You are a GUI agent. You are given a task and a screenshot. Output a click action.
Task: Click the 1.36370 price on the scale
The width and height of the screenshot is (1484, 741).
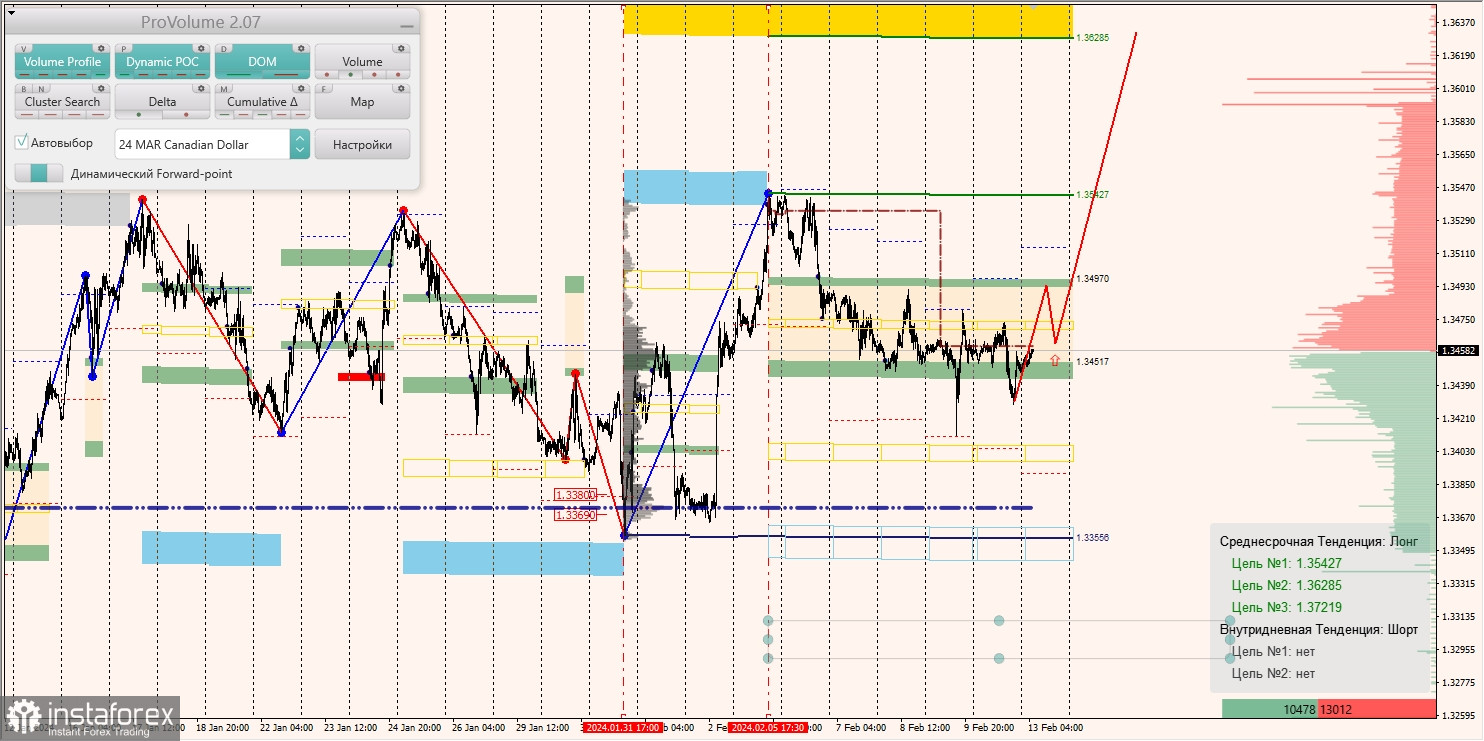(1461, 22)
